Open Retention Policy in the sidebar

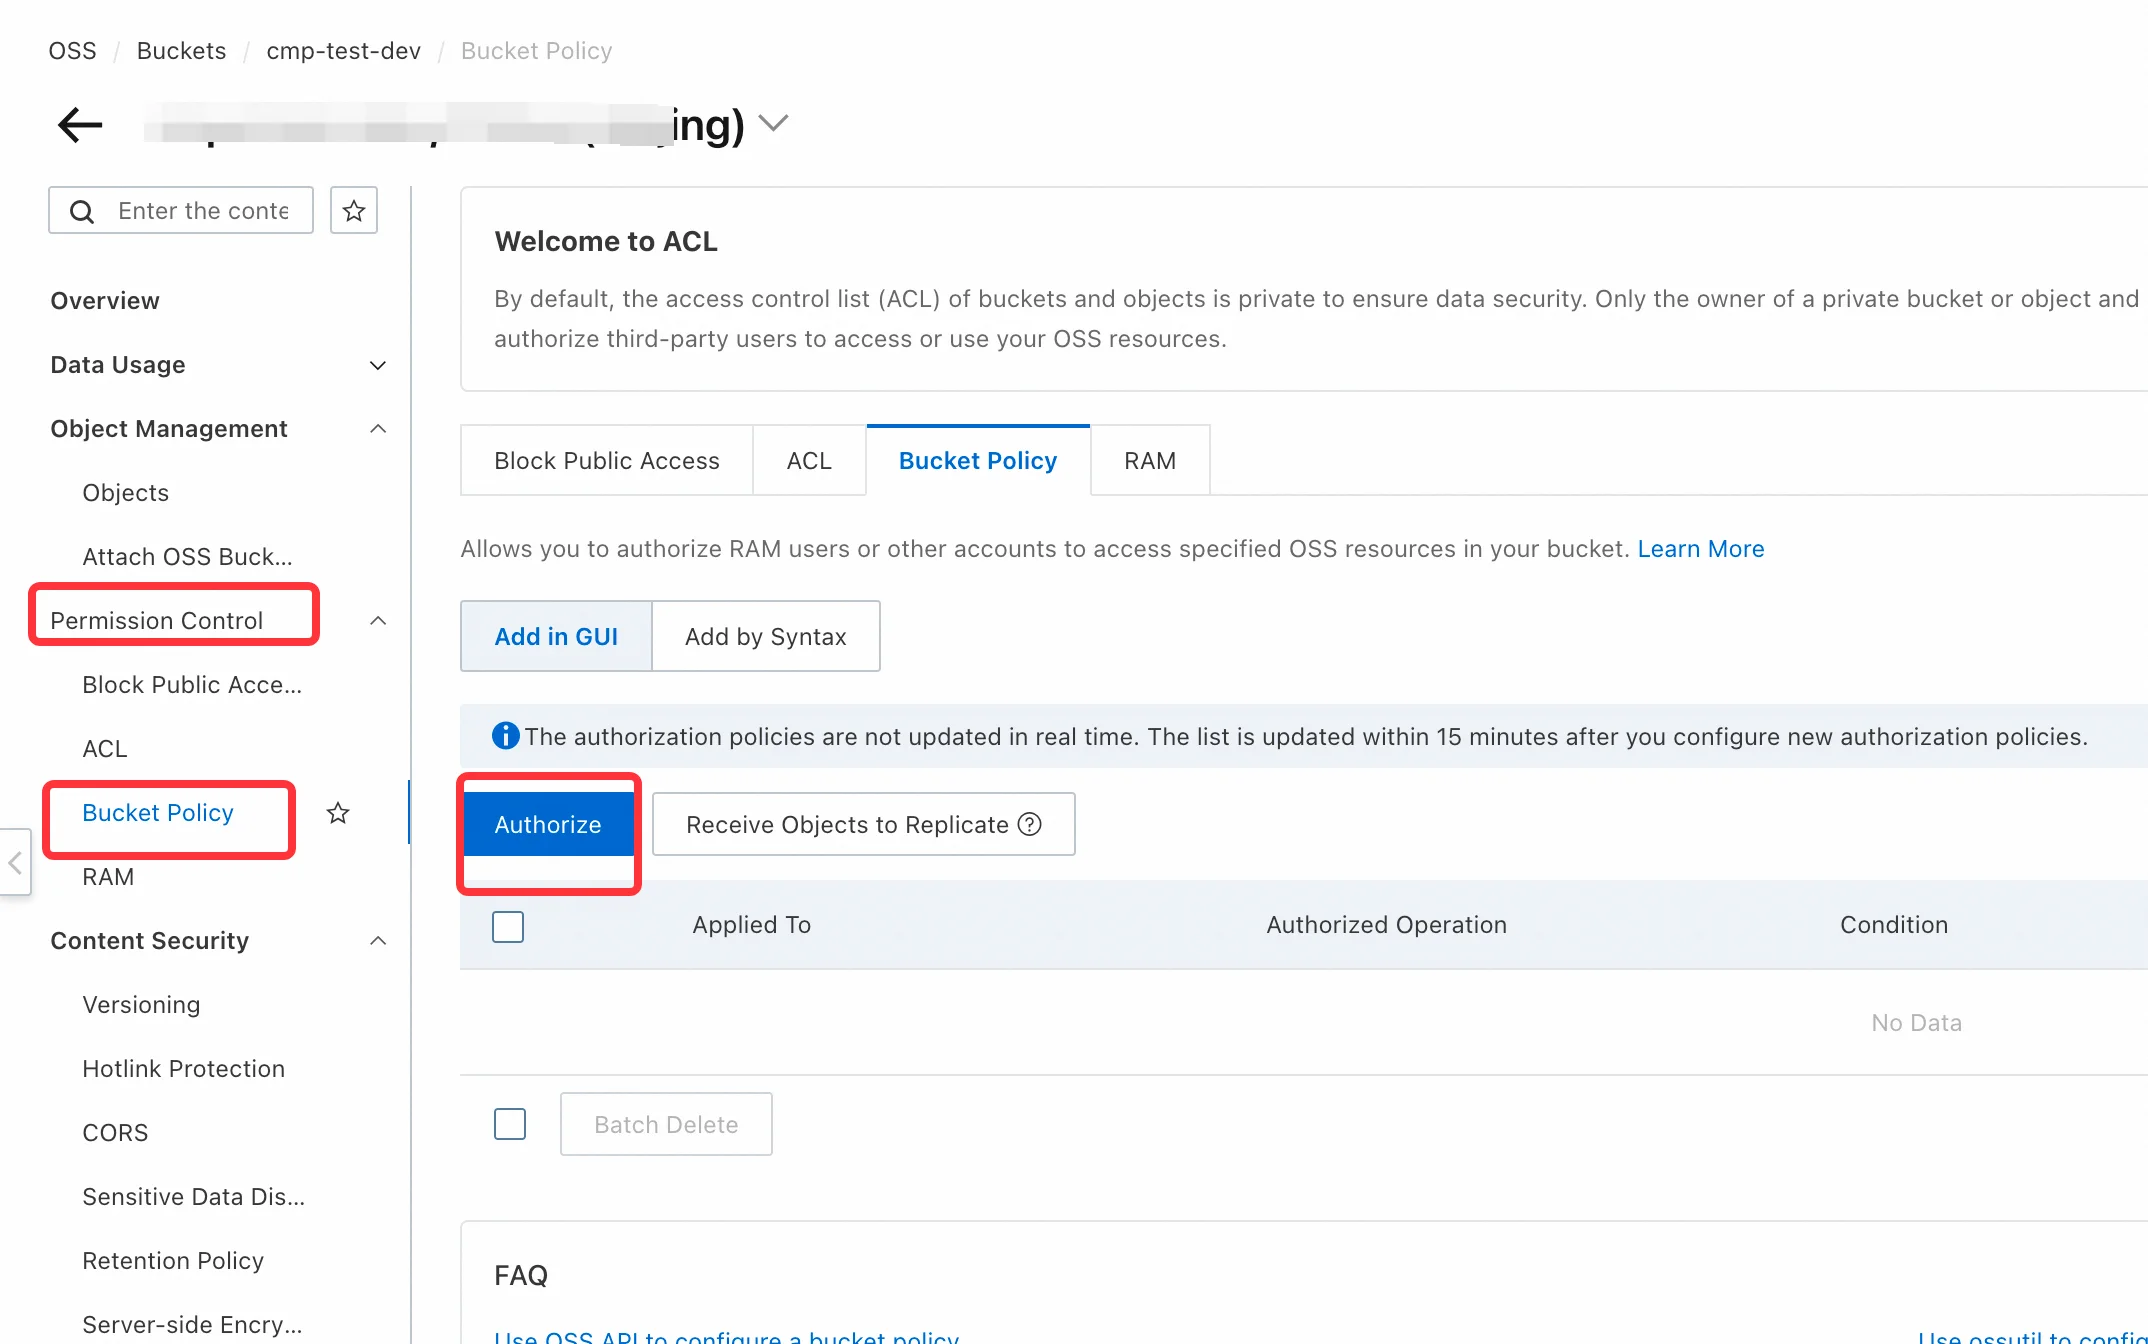[x=173, y=1261]
